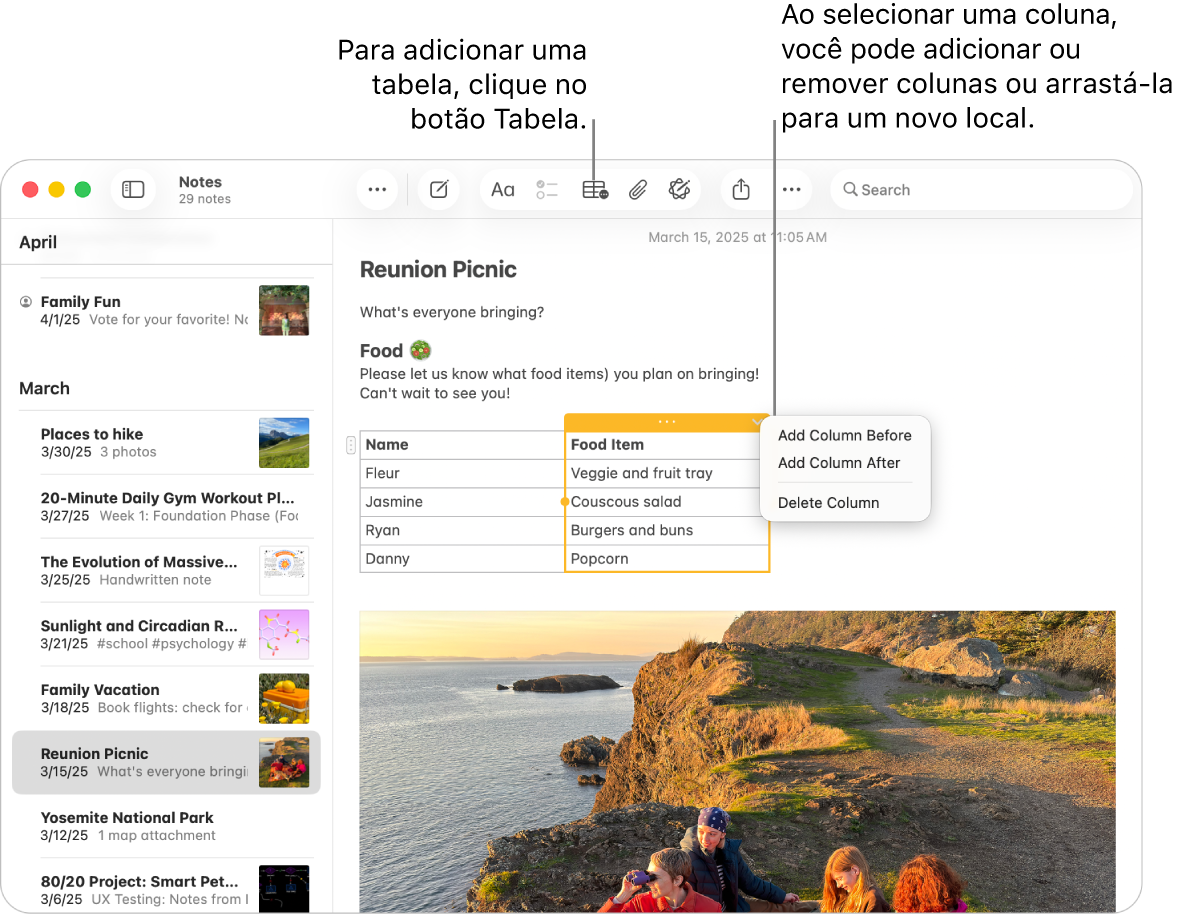The width and height of the screenshot is (1194, 915).
Task: Open the writing tools icon next to the paperclip
Action: pyautogui.click(x=679, y=189)
